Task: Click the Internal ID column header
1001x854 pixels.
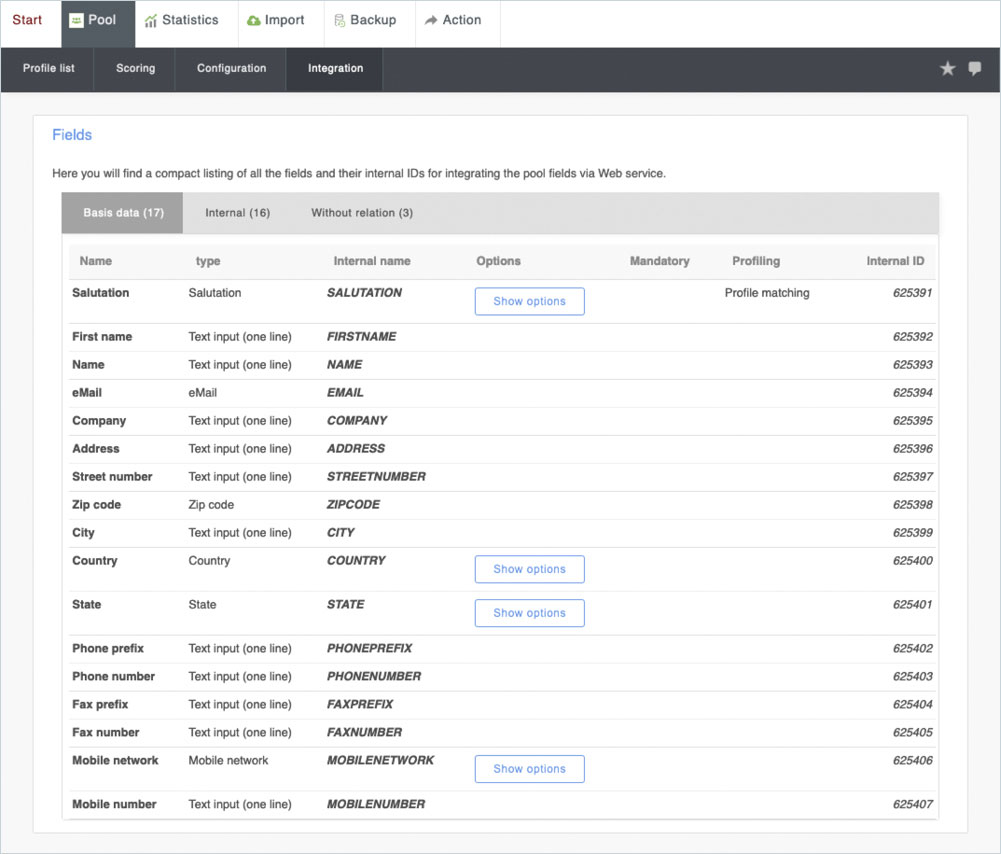Action: [x=895, y=261]
